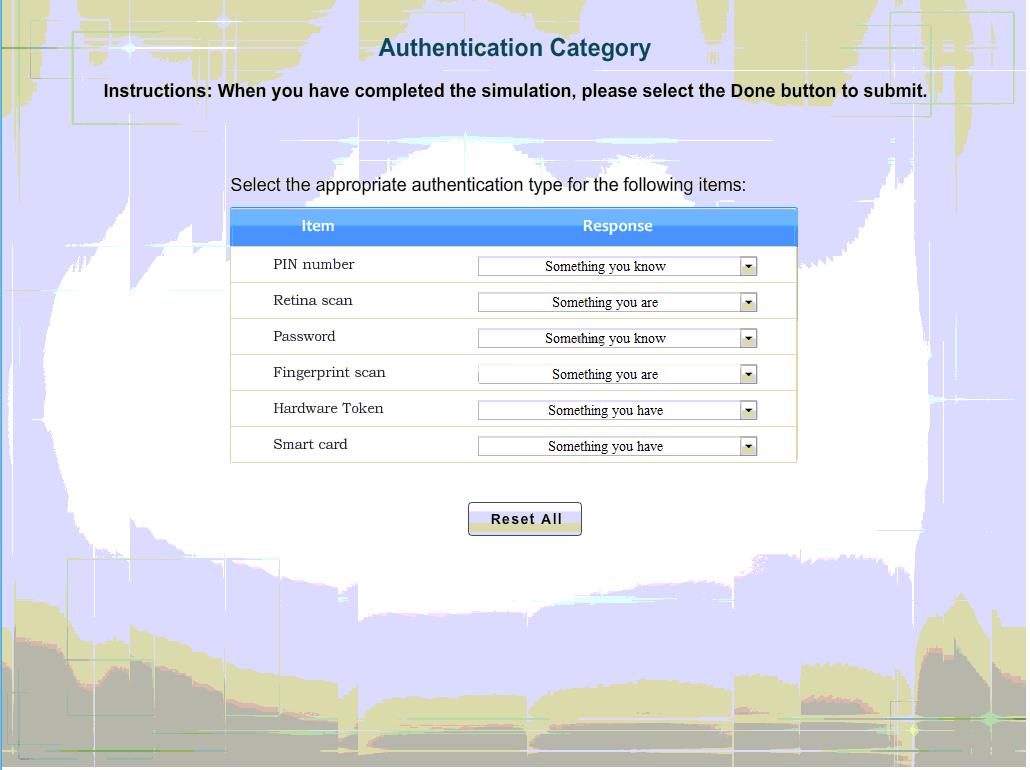
Task: Click the Password item label
Action: (x=304, y=336)
